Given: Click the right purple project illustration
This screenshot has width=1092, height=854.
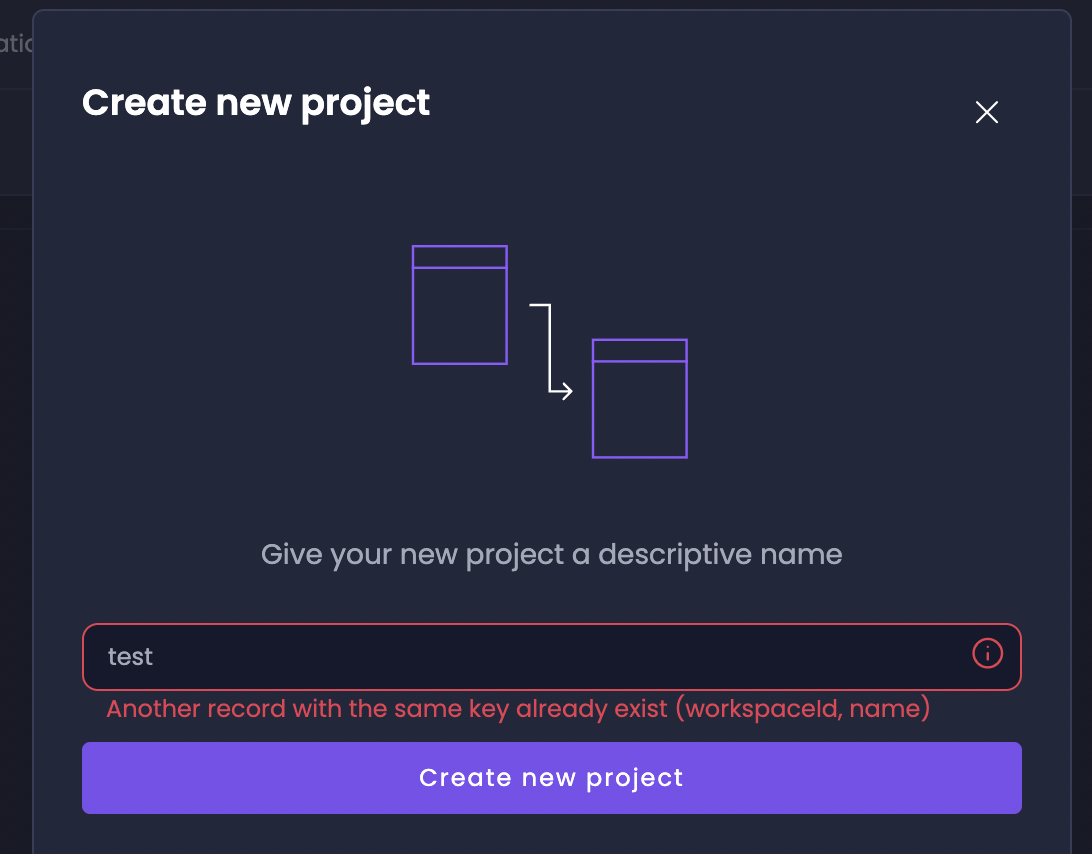Looking at the screenshot, I should pos(639,398).
